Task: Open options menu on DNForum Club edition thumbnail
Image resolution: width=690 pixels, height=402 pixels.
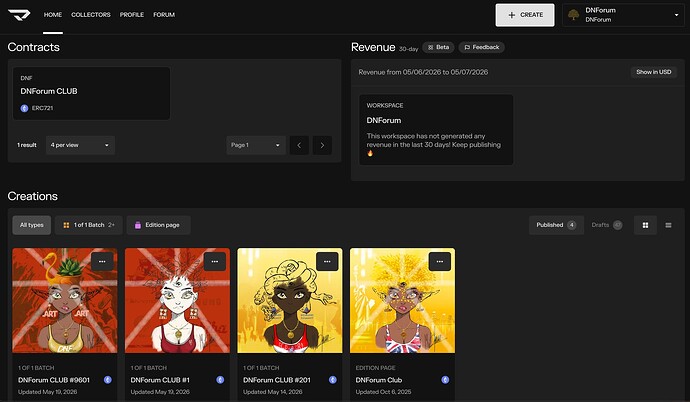Action: click(x=440, y=261)
